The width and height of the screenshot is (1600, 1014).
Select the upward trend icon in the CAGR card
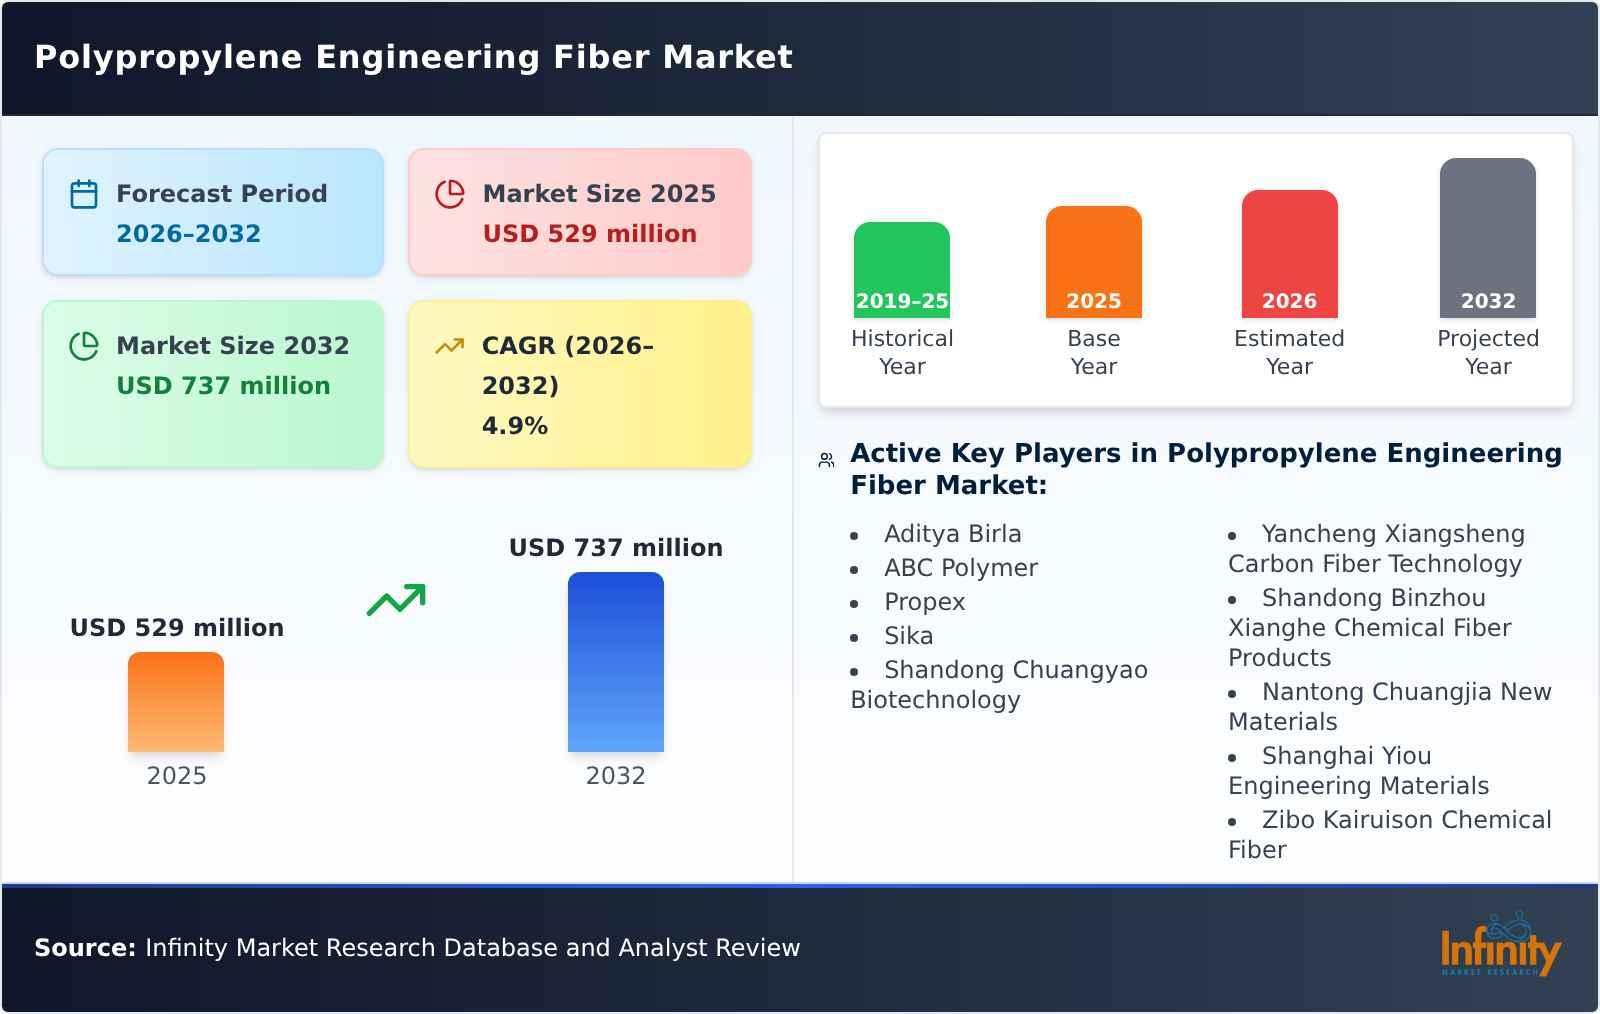click(x=450, y=346)
